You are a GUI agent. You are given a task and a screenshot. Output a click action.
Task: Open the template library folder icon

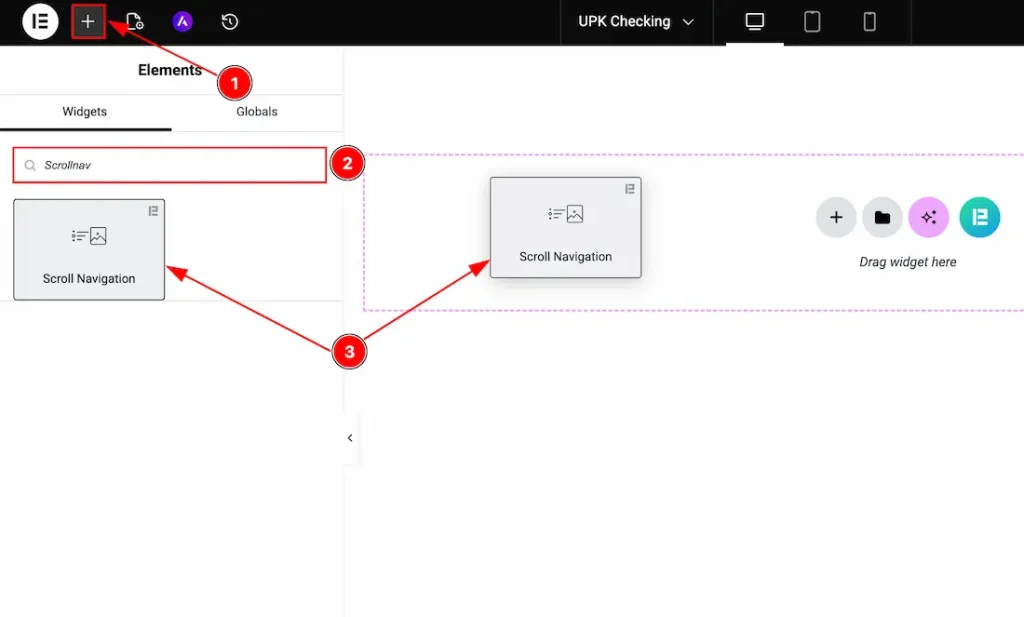pos(882,217)
